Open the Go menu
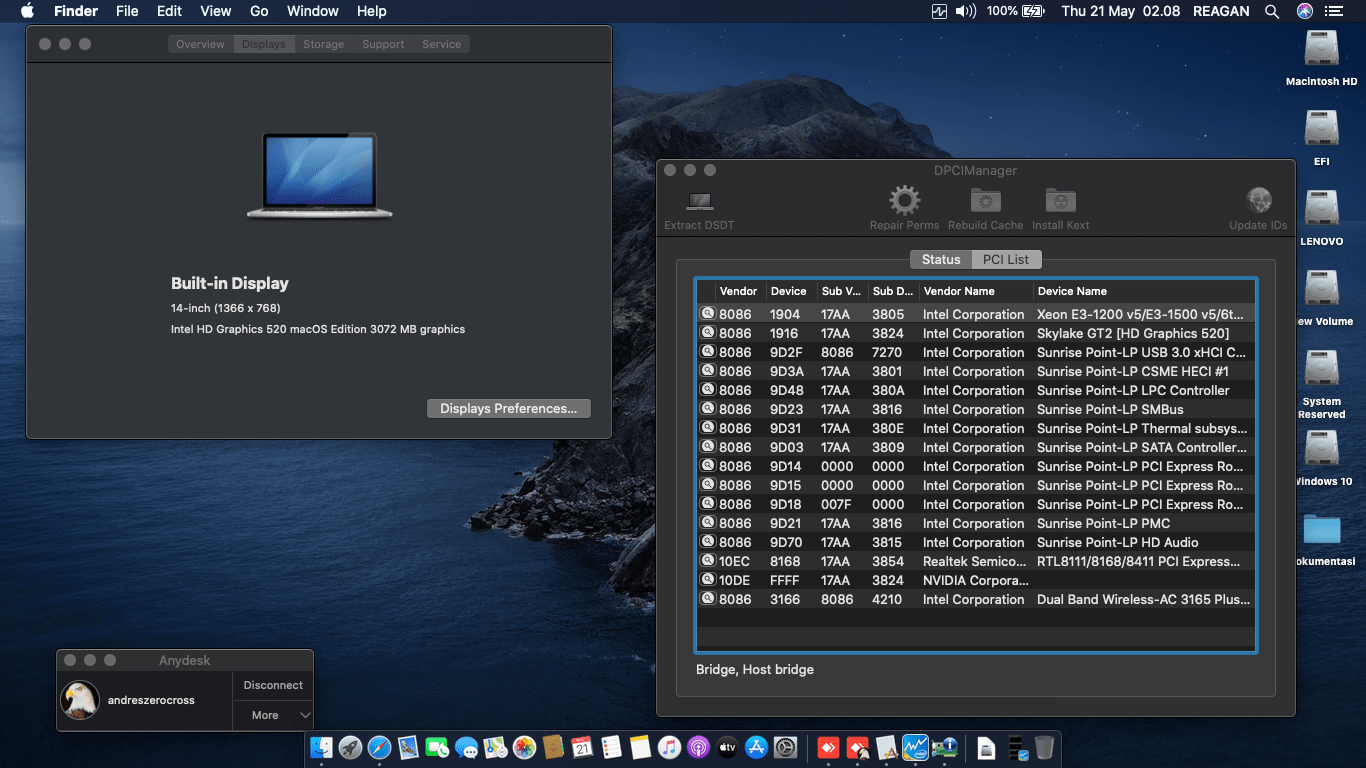Screen dimensions: 1366x768 tap(259, 11)
